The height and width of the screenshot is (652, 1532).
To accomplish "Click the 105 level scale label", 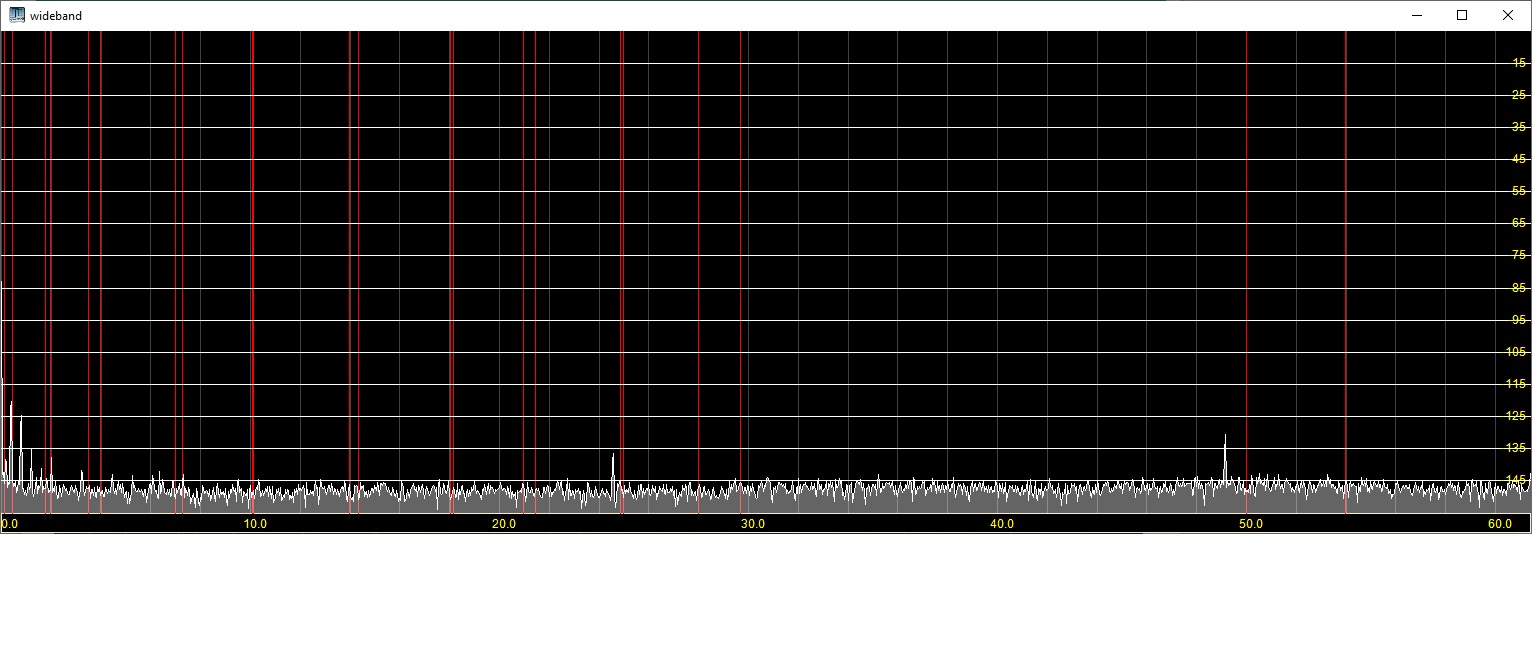I will 1516,352.
